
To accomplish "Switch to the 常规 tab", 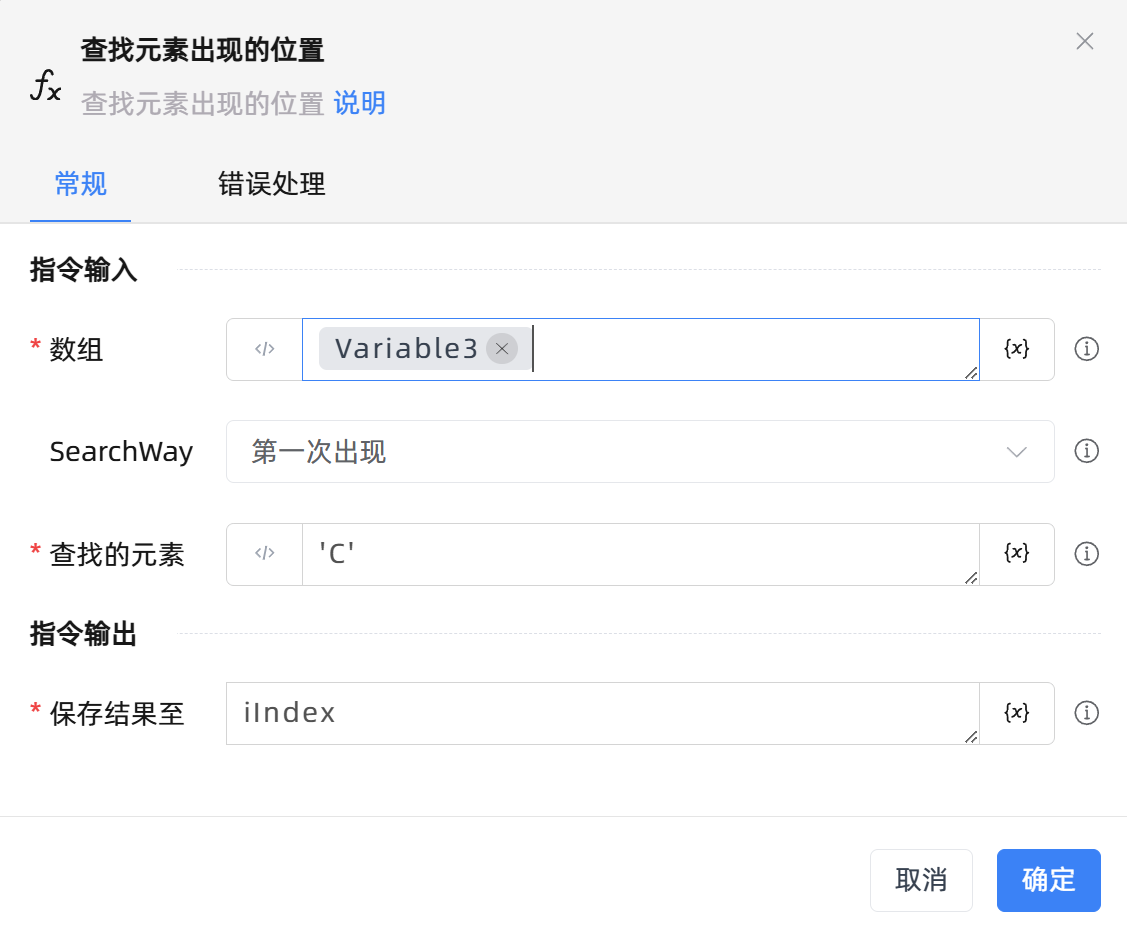I will pos(81,185).
